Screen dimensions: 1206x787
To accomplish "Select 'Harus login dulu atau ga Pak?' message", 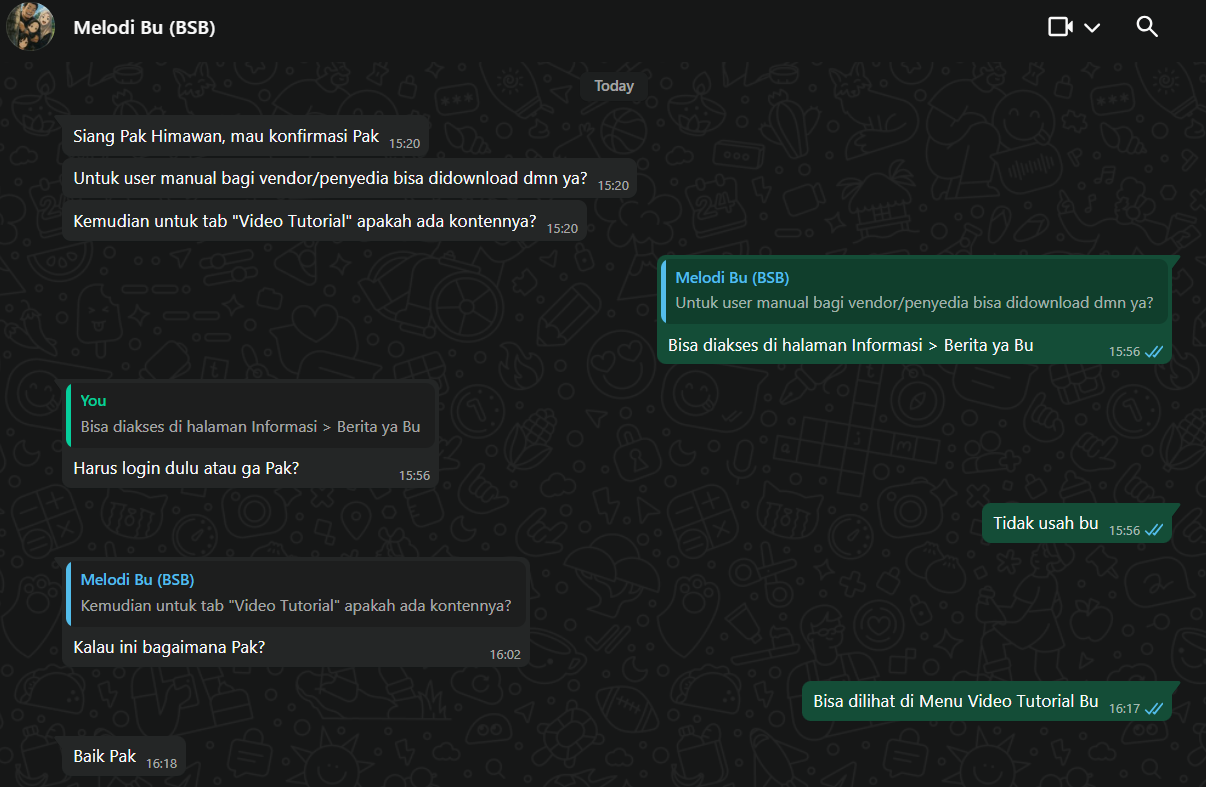I will (x=186, y=467).
